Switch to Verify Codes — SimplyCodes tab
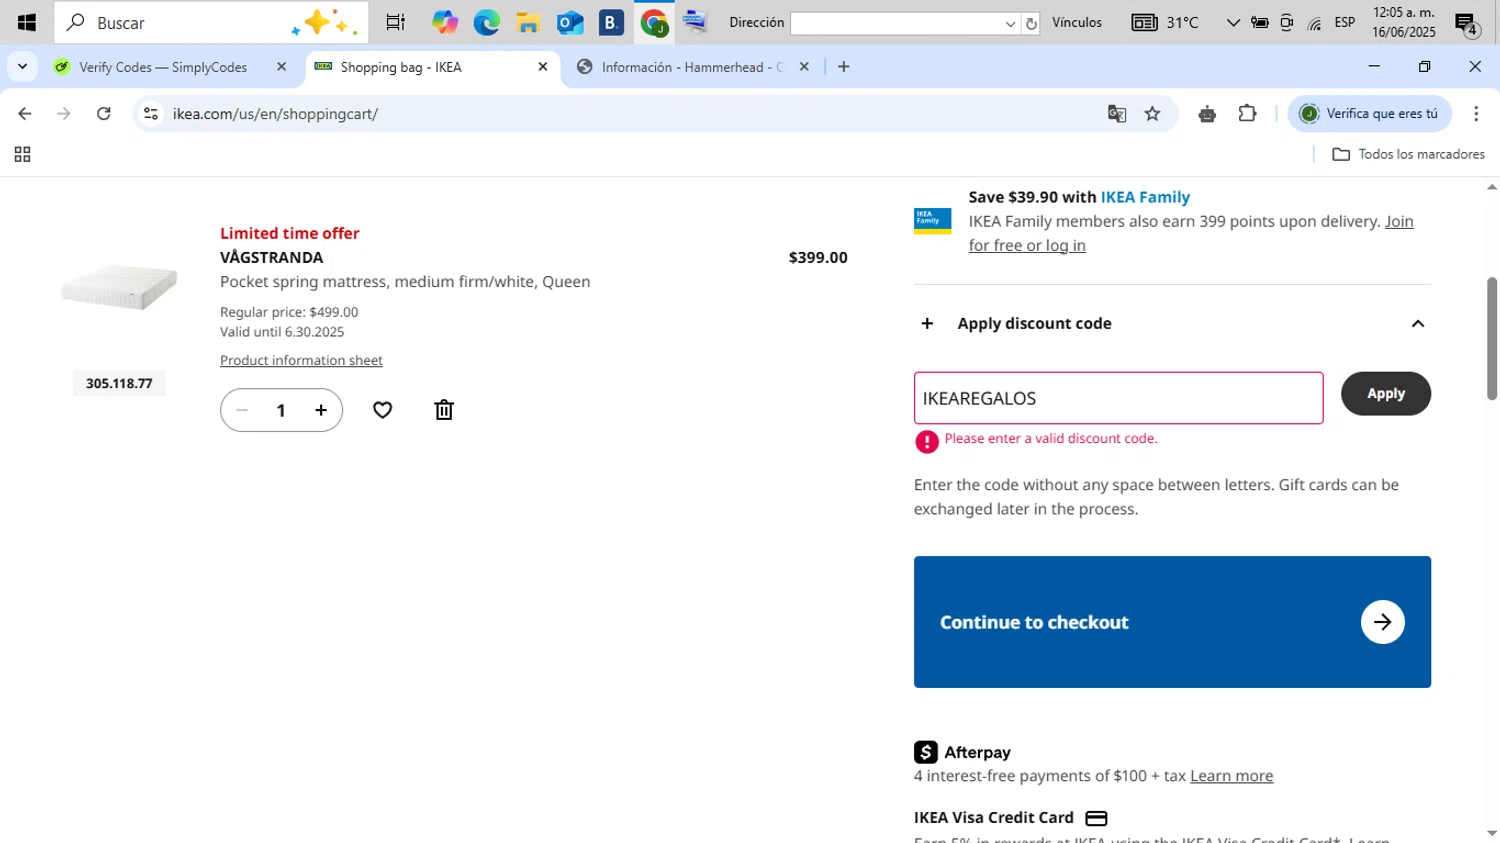1500x843 pixels. tap(163, 67)
